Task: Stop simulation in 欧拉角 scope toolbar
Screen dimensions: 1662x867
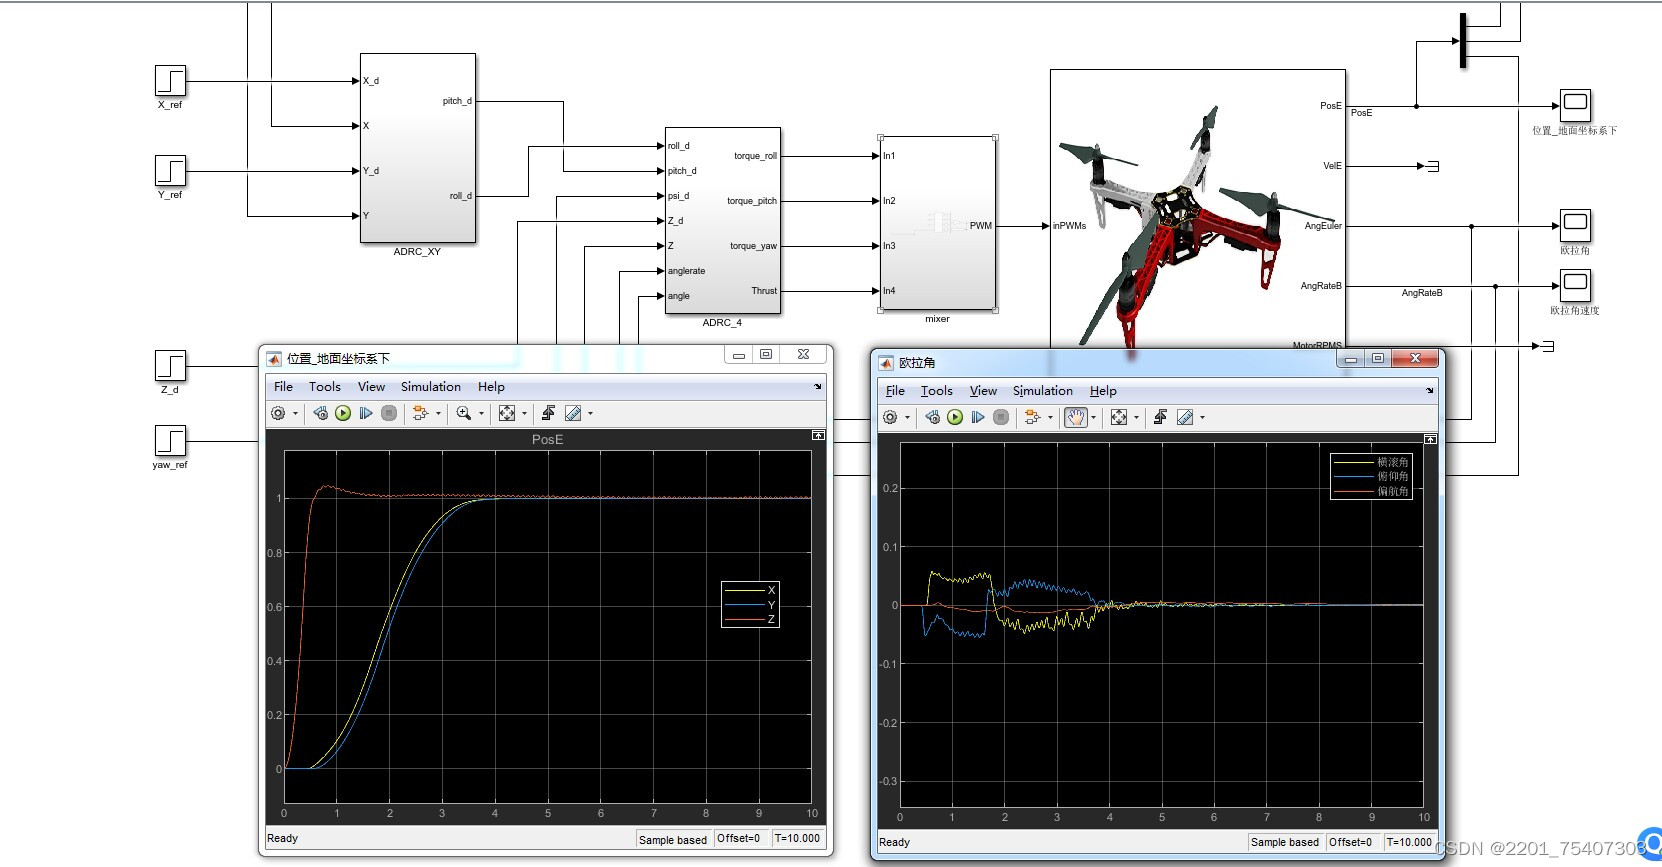Action: (x=1001, y=417)
